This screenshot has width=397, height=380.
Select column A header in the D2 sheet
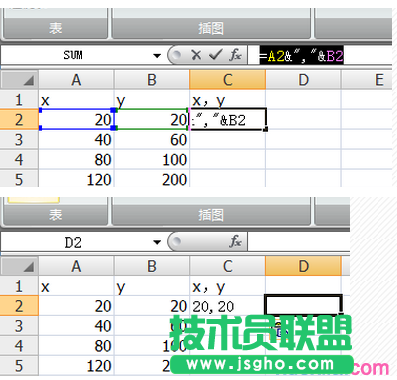coord(76,266)
